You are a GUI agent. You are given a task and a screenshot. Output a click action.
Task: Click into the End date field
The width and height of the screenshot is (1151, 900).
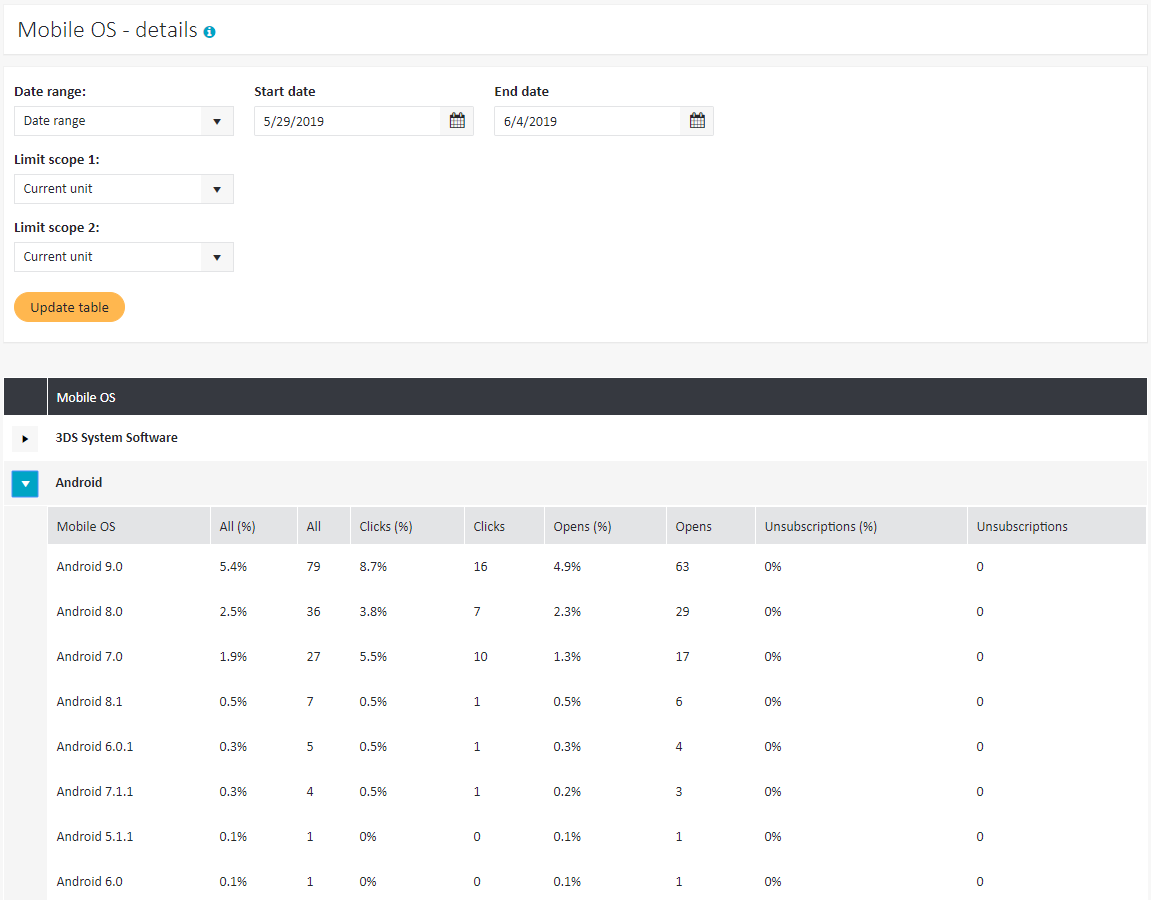pos(587,121)
